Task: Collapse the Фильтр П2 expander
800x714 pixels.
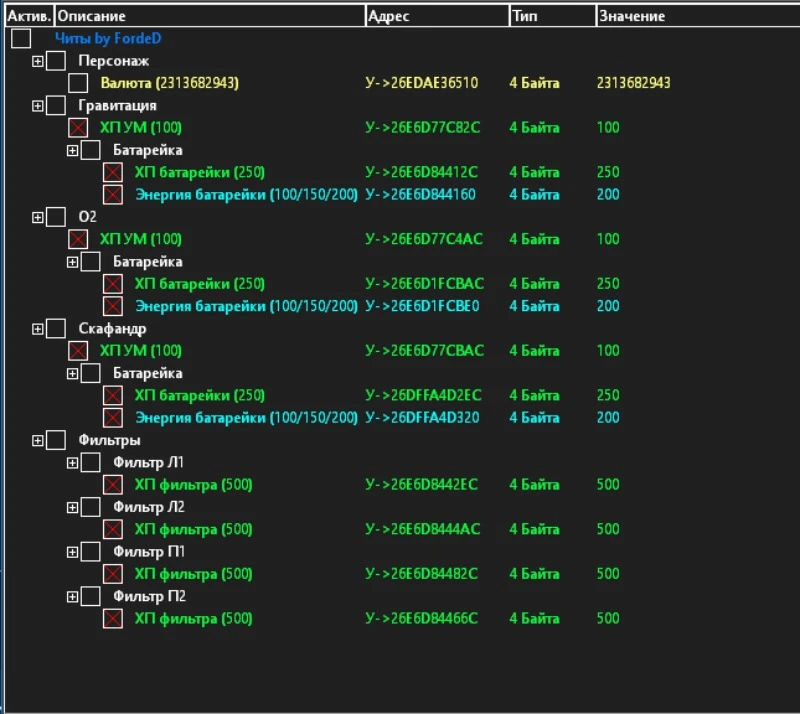Action: point(72,597)
